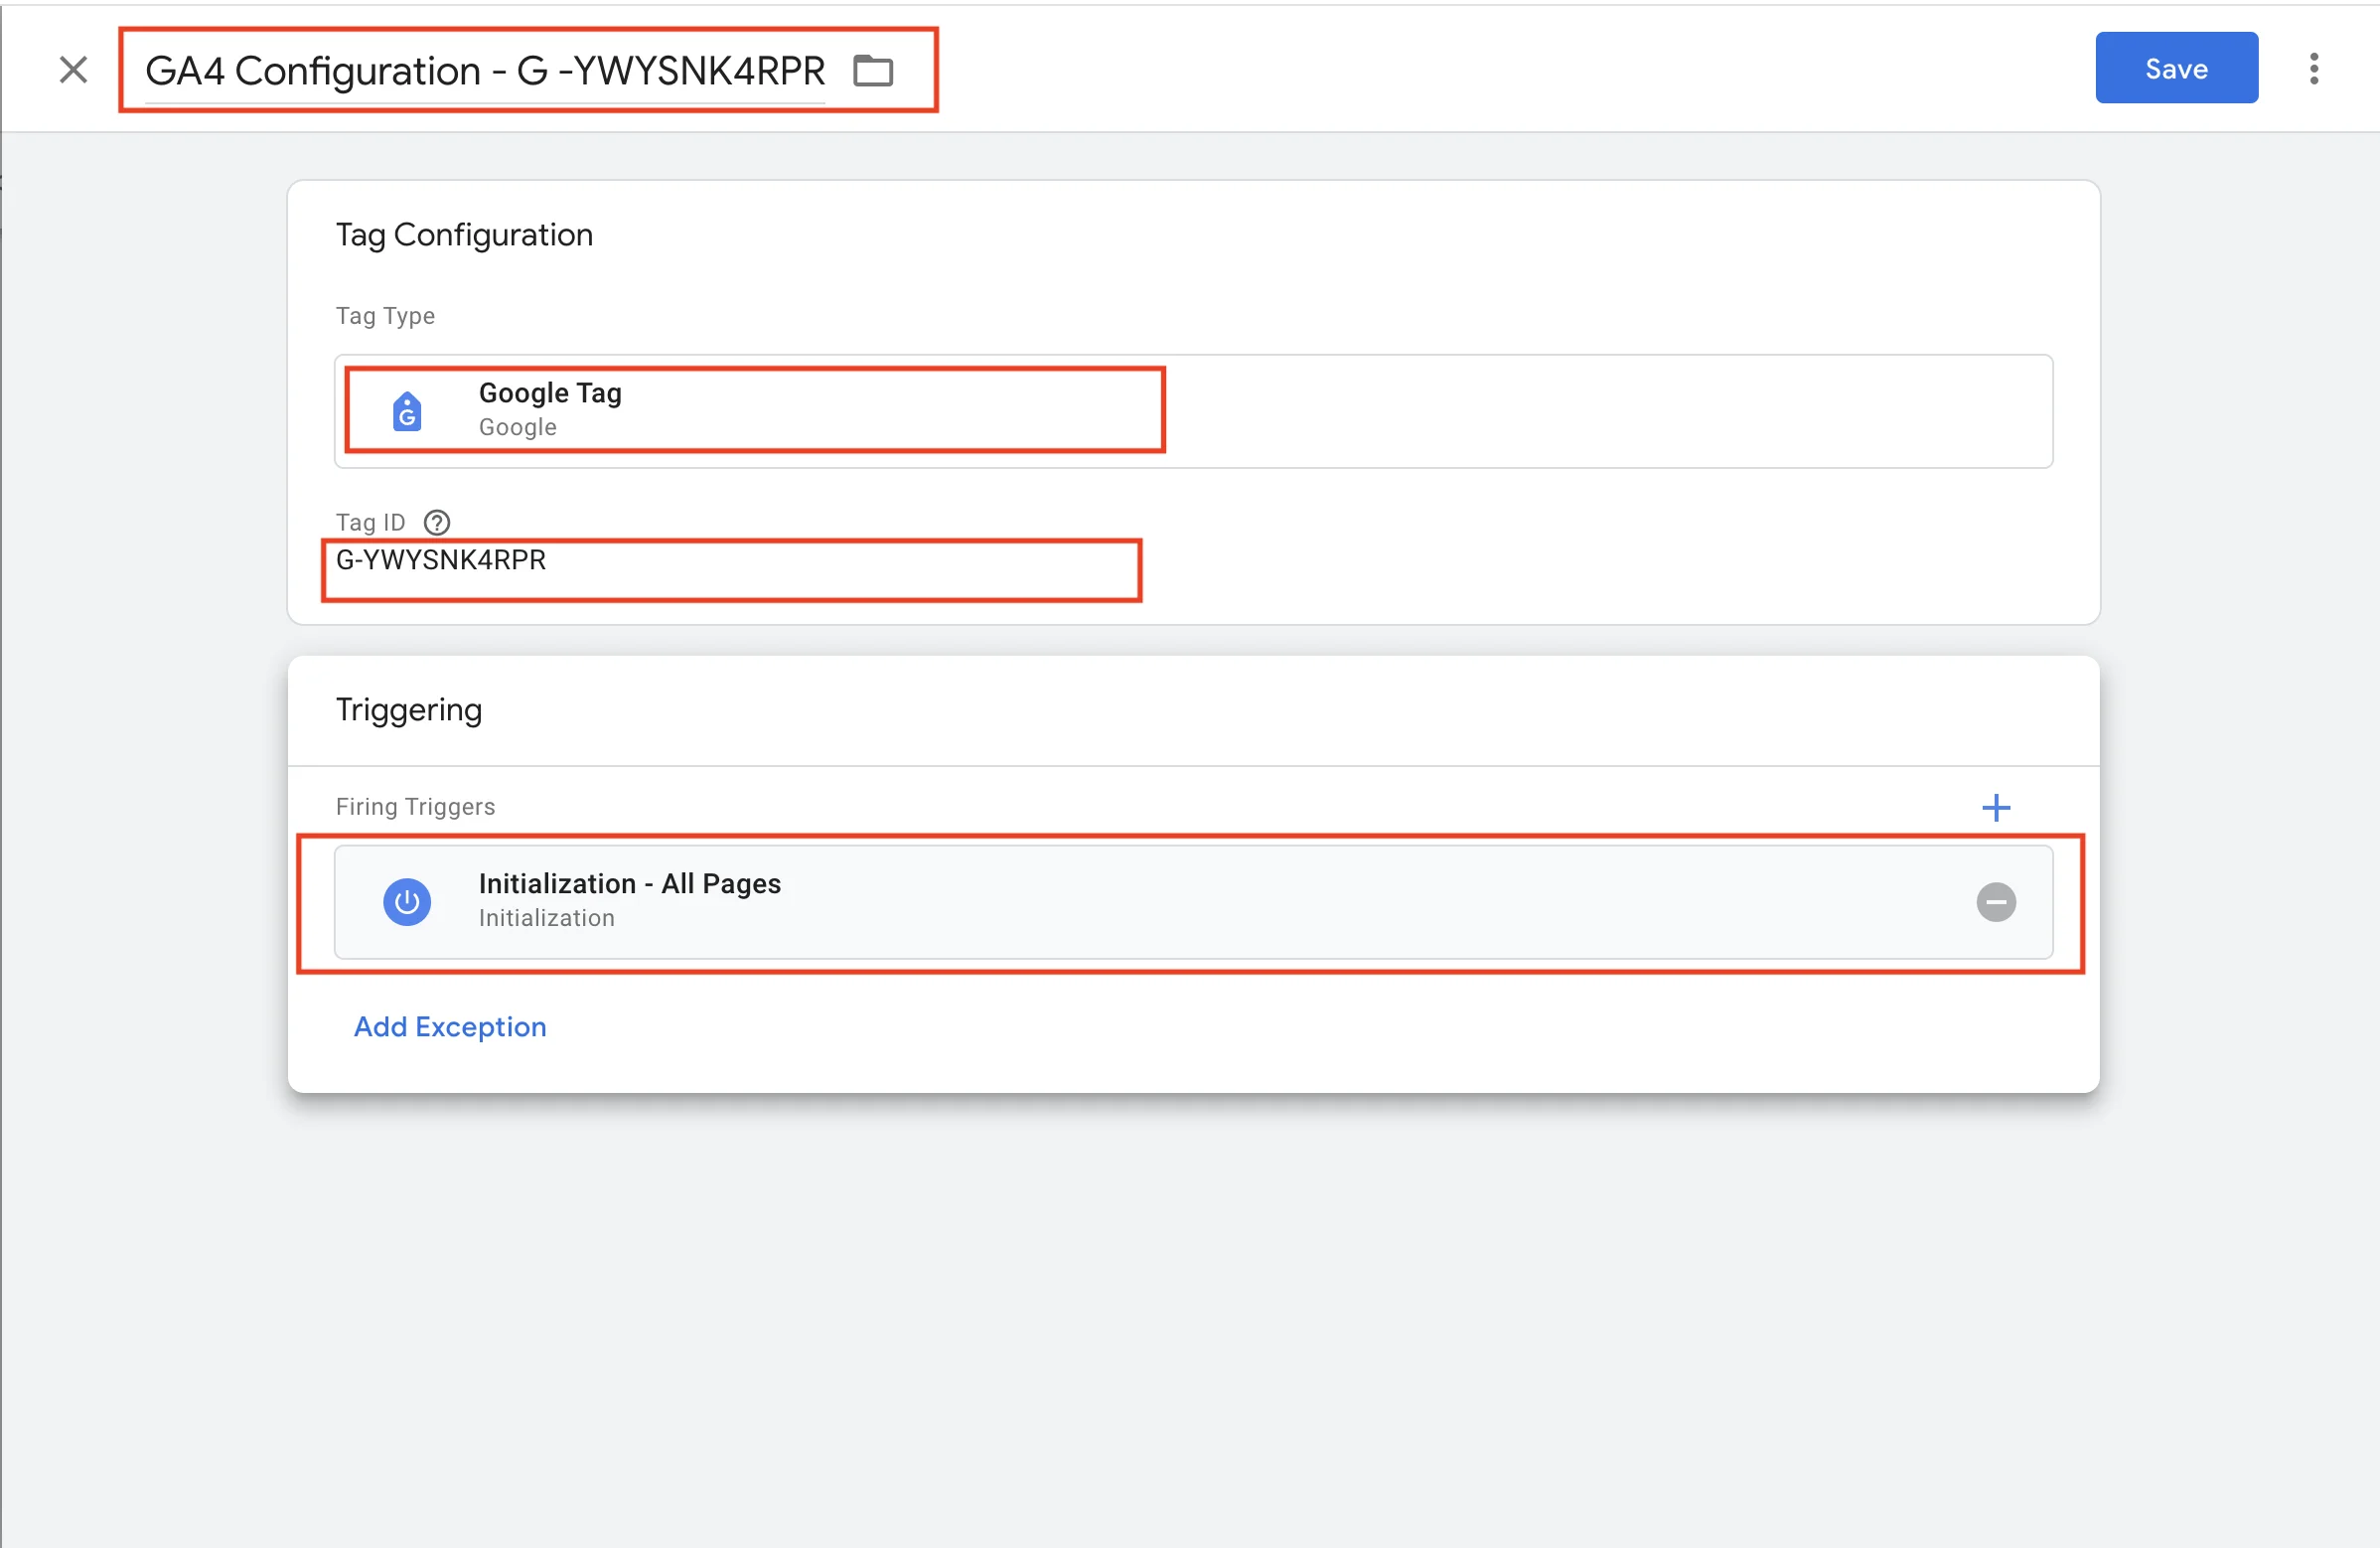Click the Add Exception link
This screenshot has height=1548, width=2380.
pyautogui.click(x=450, y=1027)
